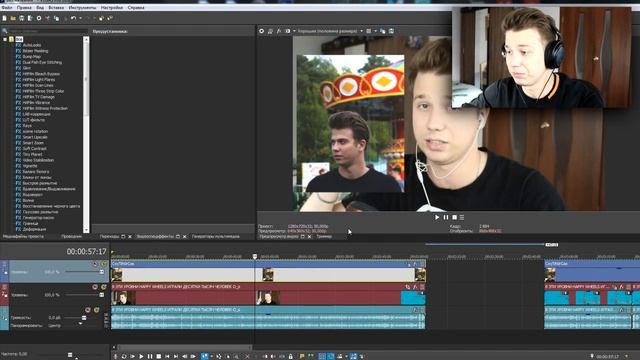Image resolution: width=640 pixels, height=360 pixels.
Task: Close the Видеоспецэффекты tab
Action: coord(184,236)
